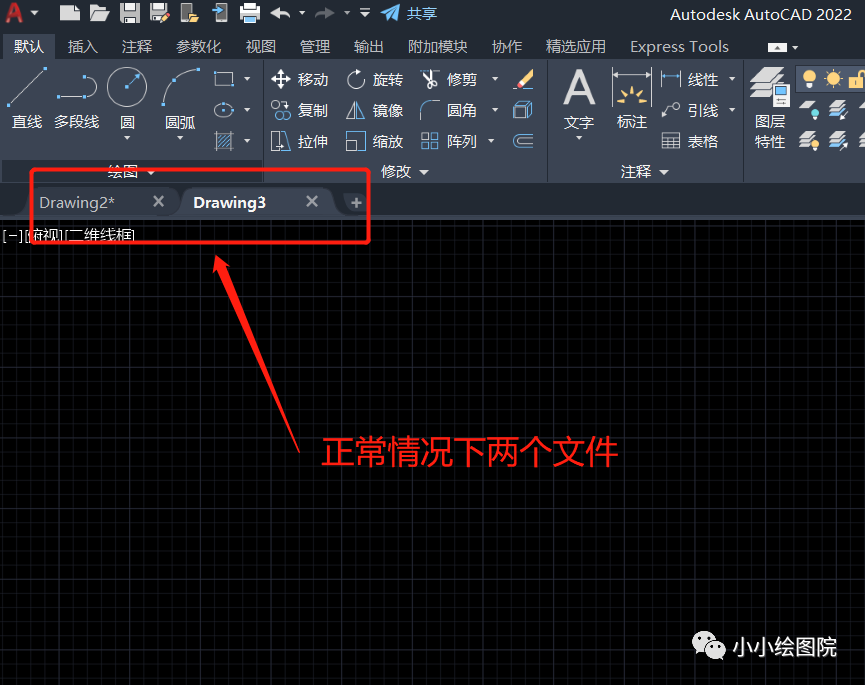Image resolution: width=865 pixels, height=685 pixels.
Task: Expand the Trim (修剪) dropdown arrow
Action: [495, 79]
